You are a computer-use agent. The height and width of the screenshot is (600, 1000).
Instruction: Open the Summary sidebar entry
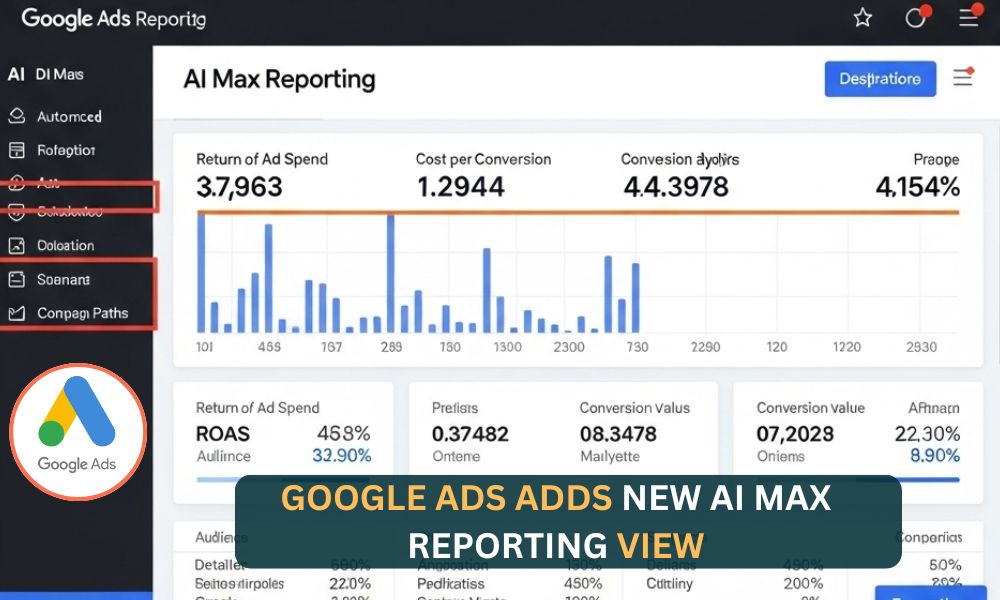pyautogui.click(x=62, y=280)
